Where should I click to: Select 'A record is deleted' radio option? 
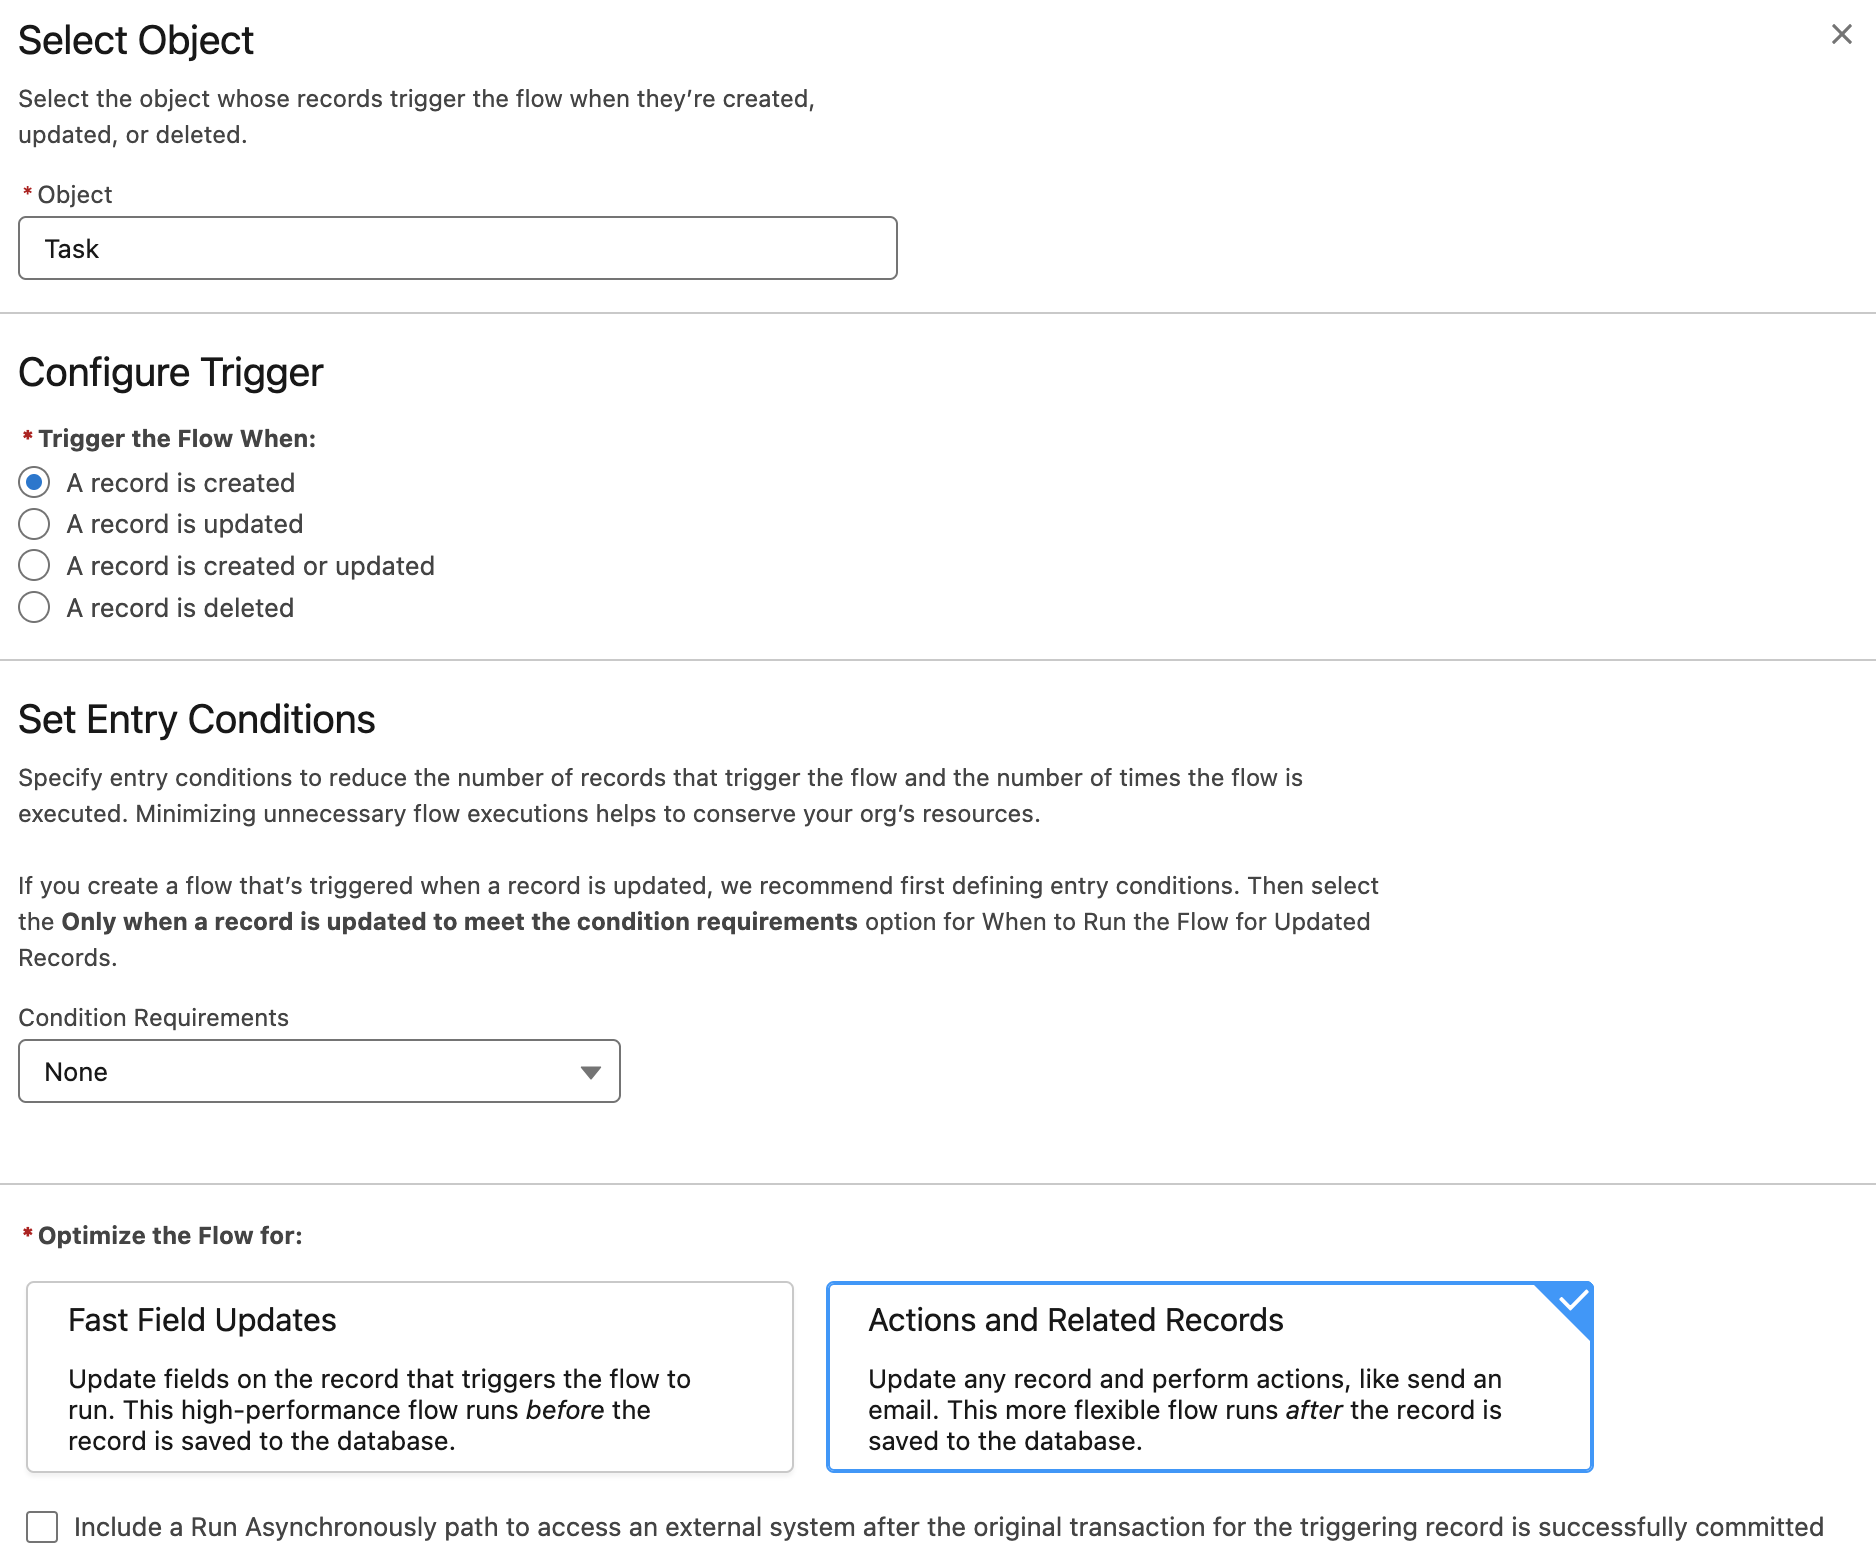[34, 607]
